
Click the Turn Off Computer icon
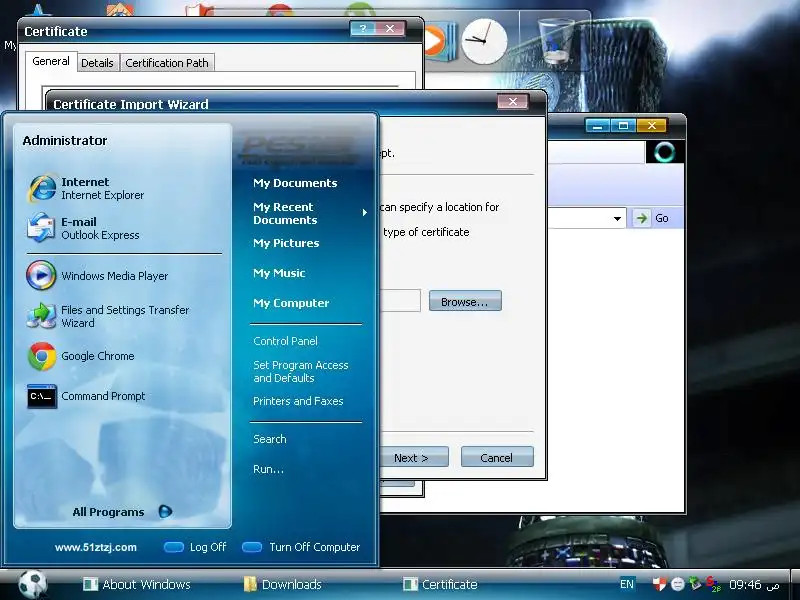click(x=252, y=547)
